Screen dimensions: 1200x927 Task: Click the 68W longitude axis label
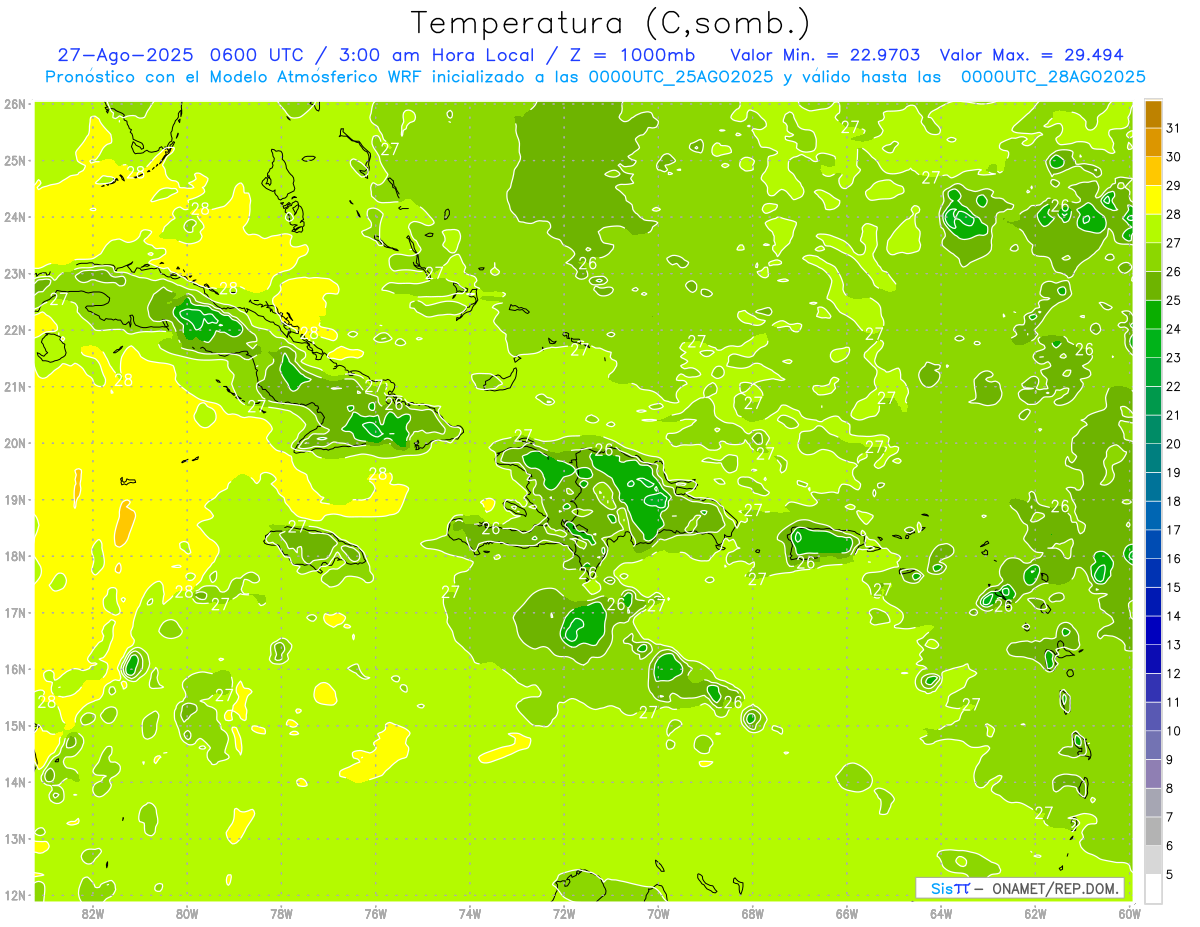753,913
